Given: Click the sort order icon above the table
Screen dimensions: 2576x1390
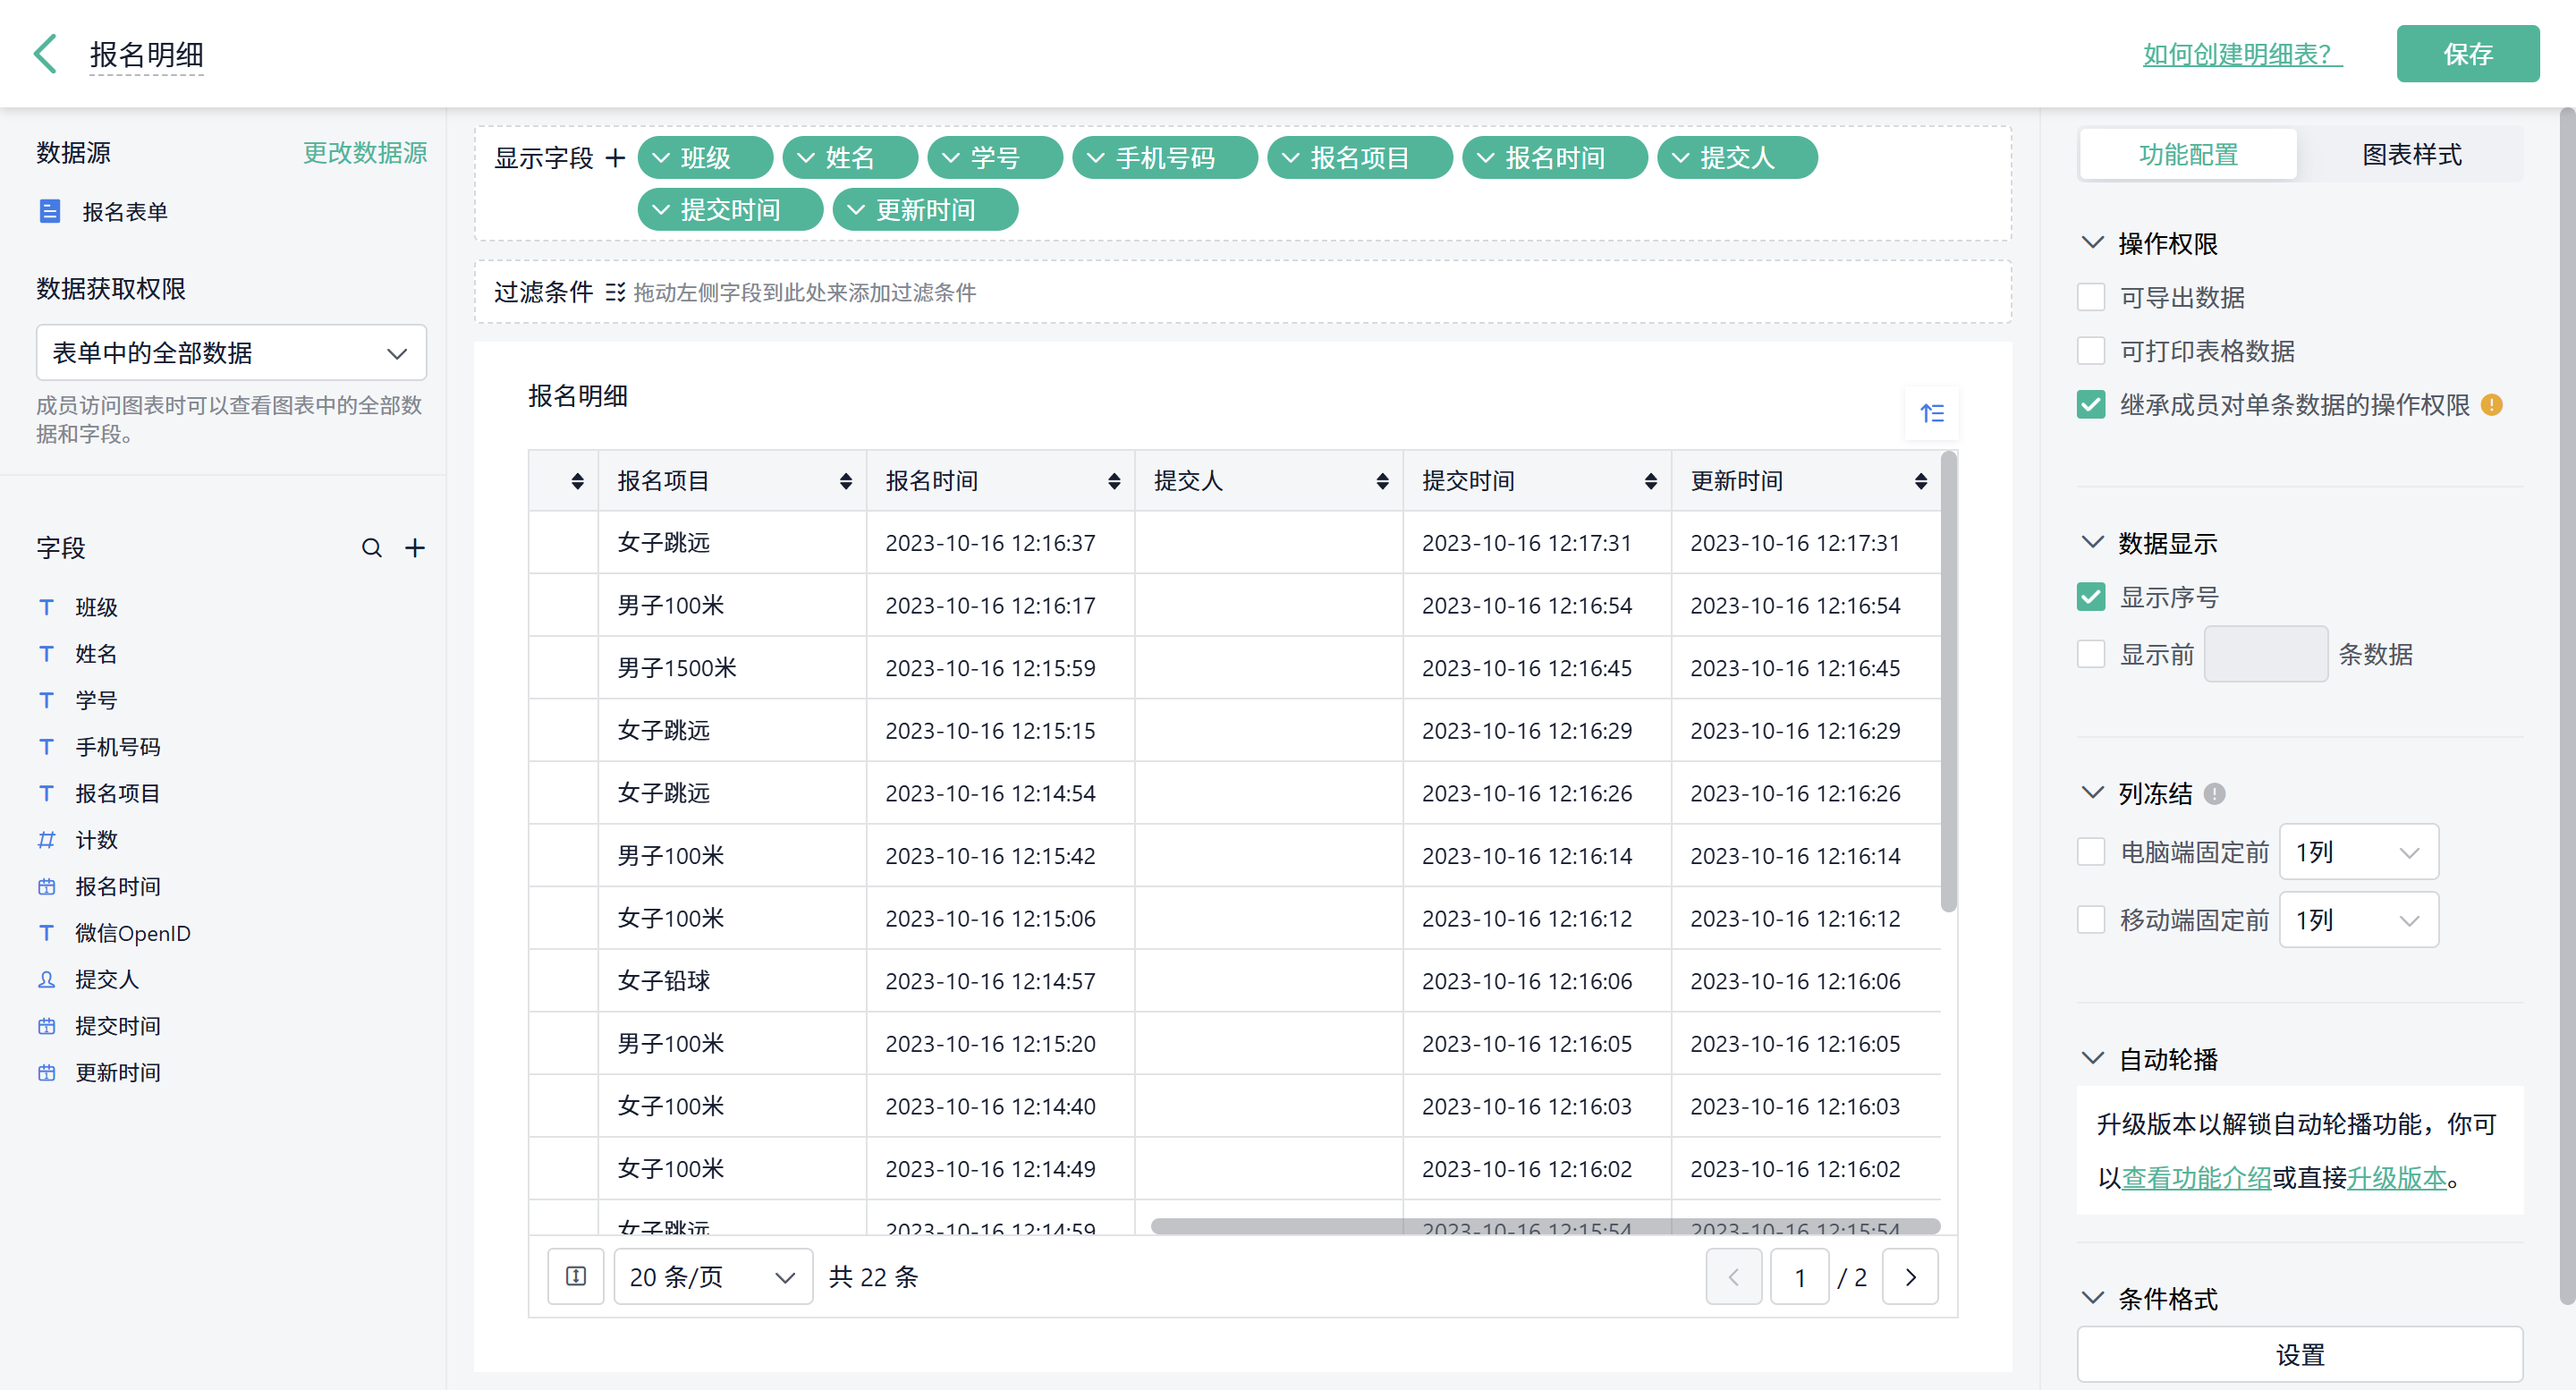Looking at the screenshot, I should 1931,413.
